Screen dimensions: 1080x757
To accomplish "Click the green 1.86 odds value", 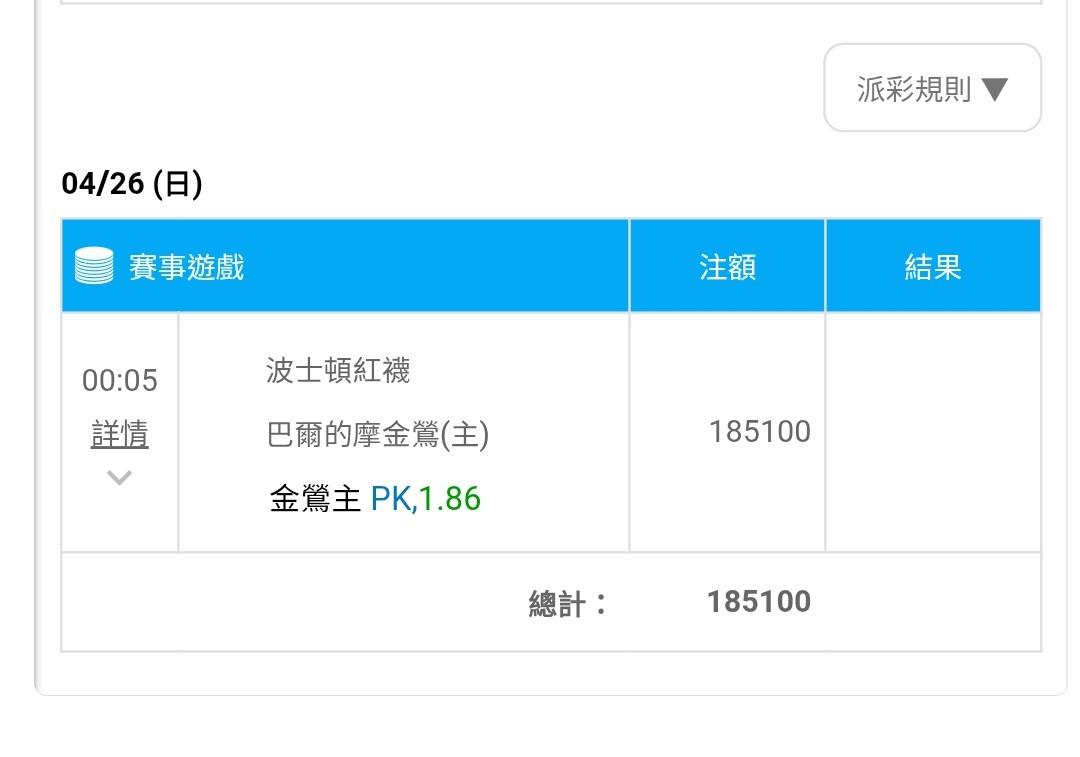I will 450,498.
